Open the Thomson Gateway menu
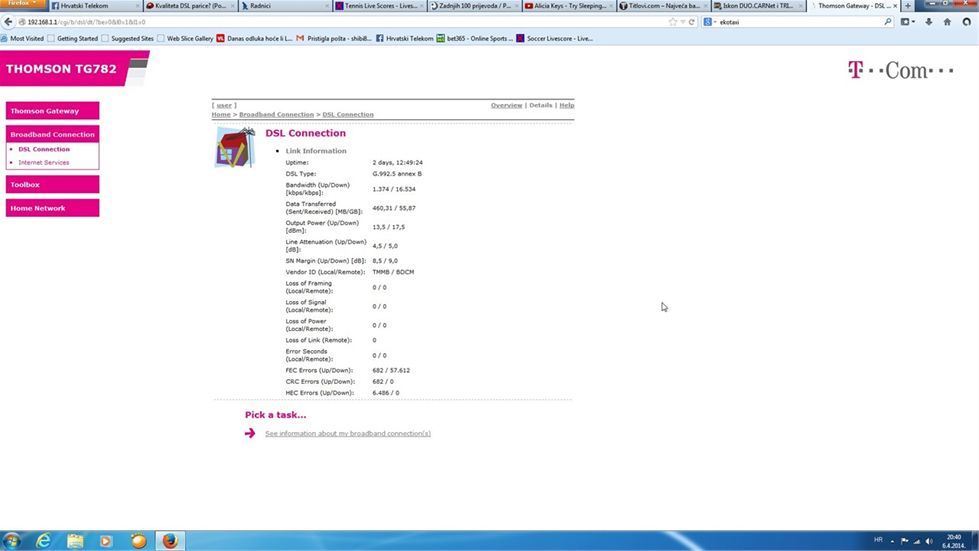Image resolution: width=979 pixels, height=551 pixels. 52,110
